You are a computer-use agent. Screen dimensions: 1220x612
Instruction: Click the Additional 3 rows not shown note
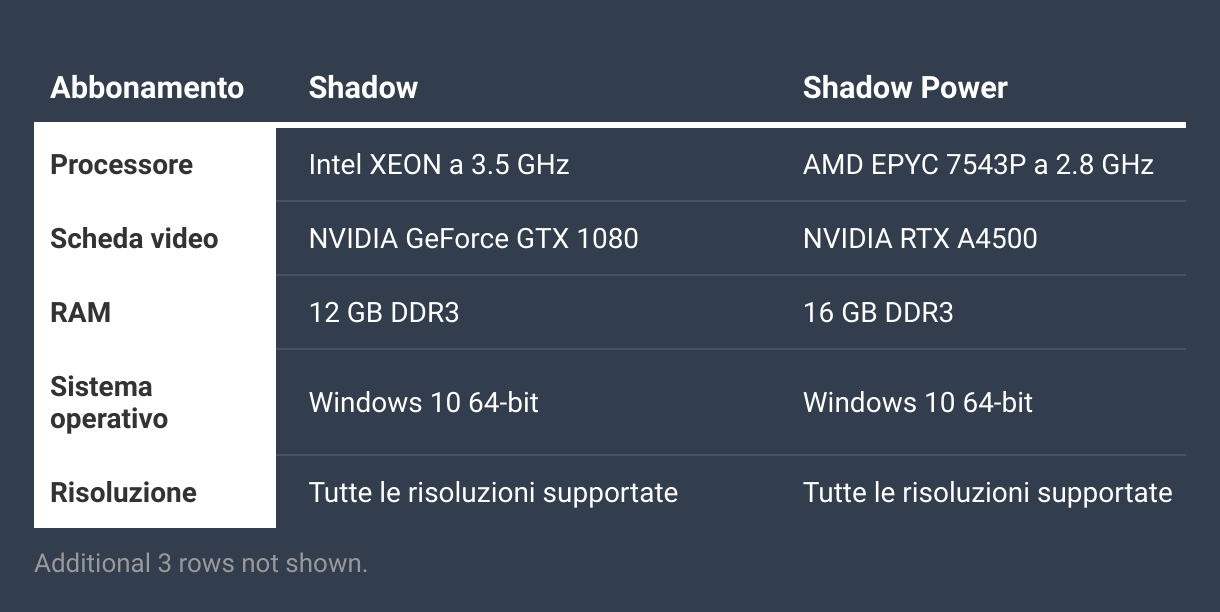click(x=201, y=563)
